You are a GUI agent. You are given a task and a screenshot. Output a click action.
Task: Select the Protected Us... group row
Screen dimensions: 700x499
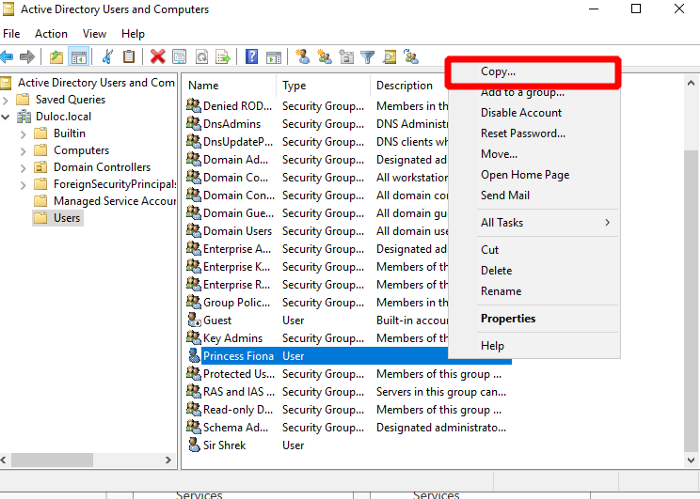click(x=348, y=374)
